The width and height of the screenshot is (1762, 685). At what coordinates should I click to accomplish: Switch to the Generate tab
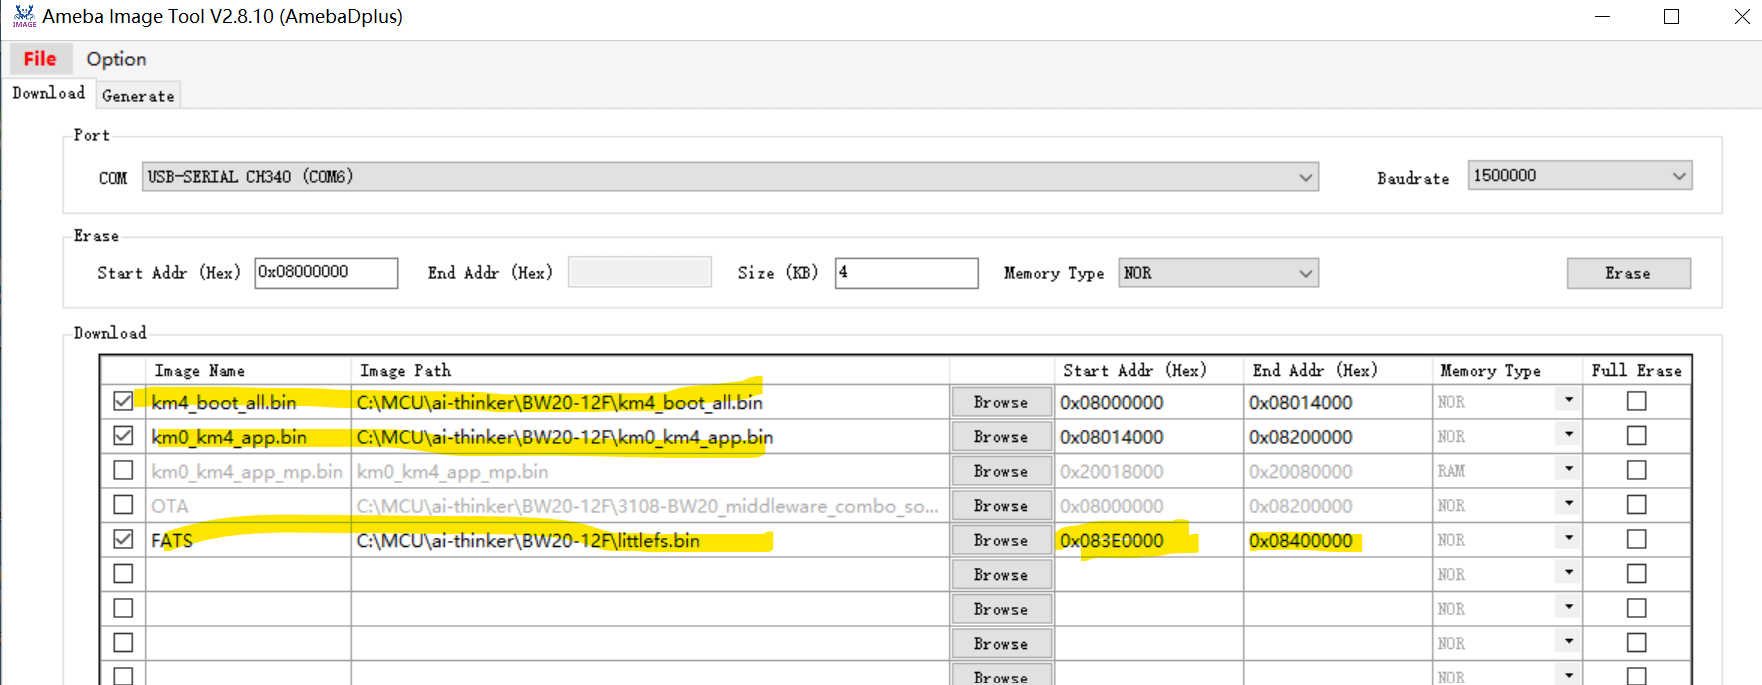click(x=138, y=96)
